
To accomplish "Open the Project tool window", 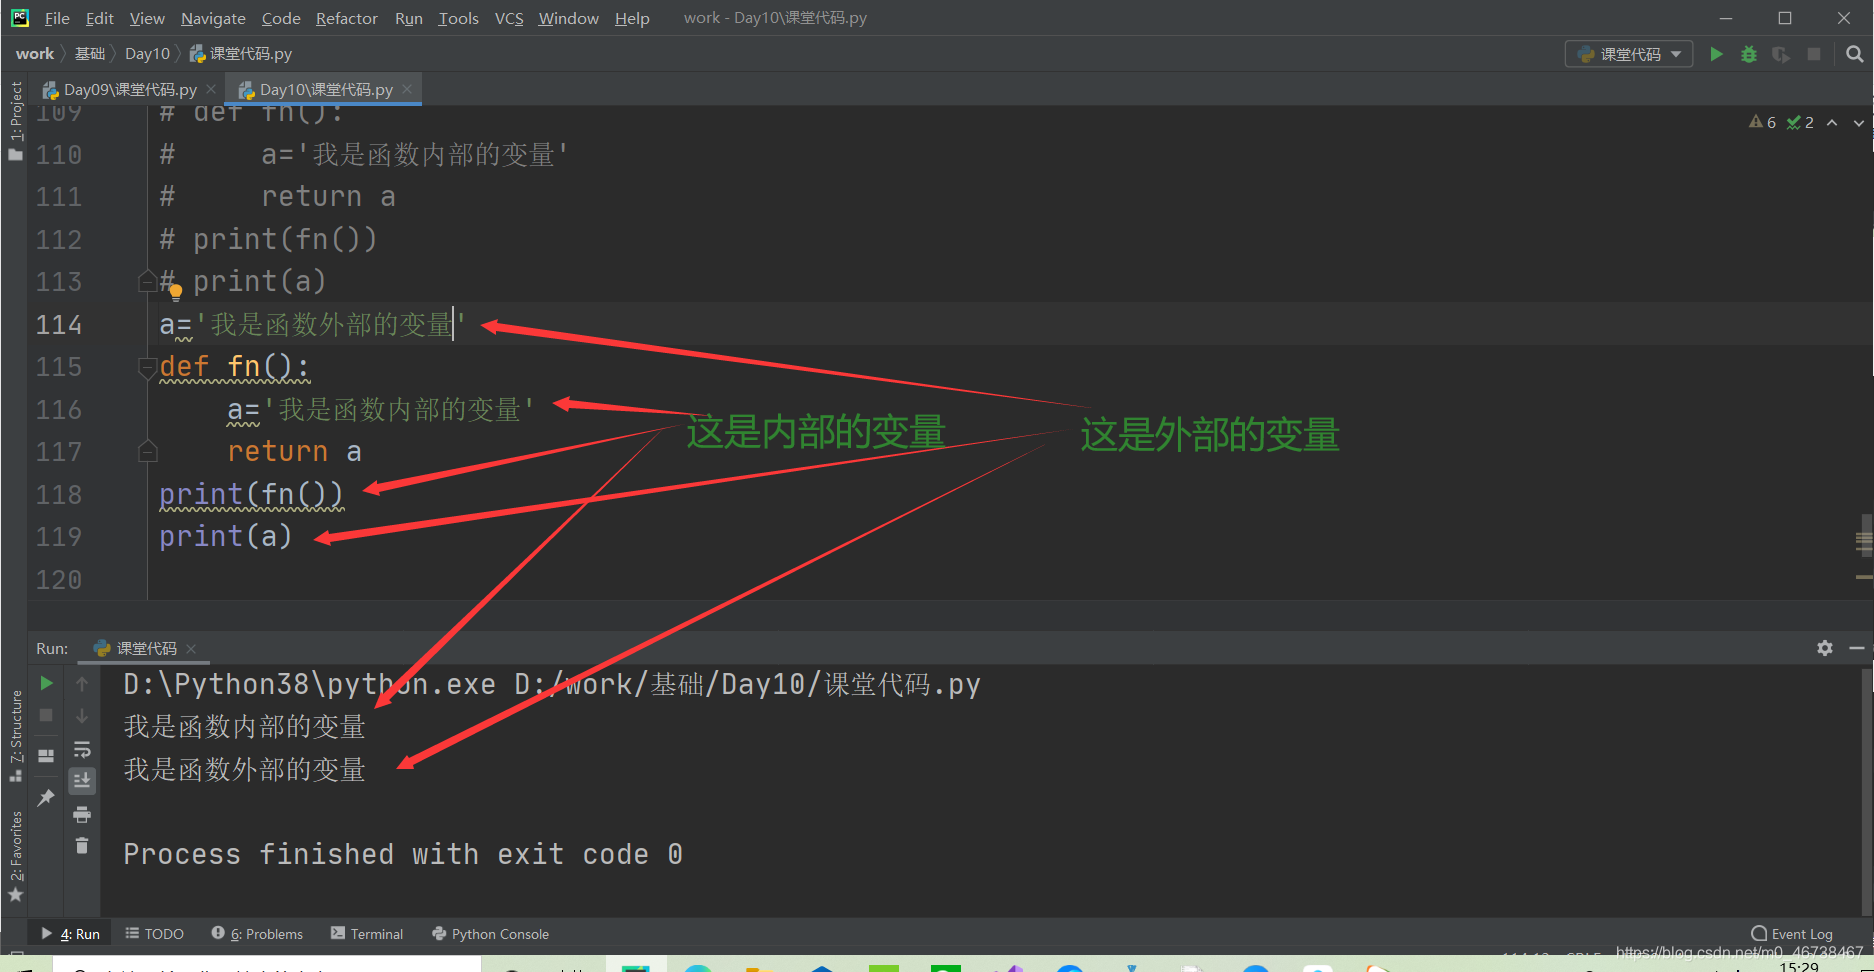I will (x=15, y=120).
